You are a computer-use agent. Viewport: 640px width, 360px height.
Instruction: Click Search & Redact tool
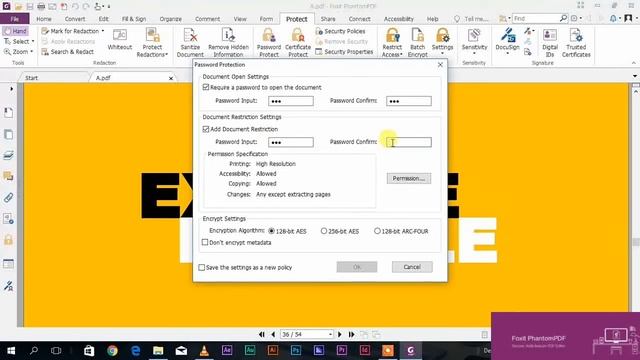(68, 52)
